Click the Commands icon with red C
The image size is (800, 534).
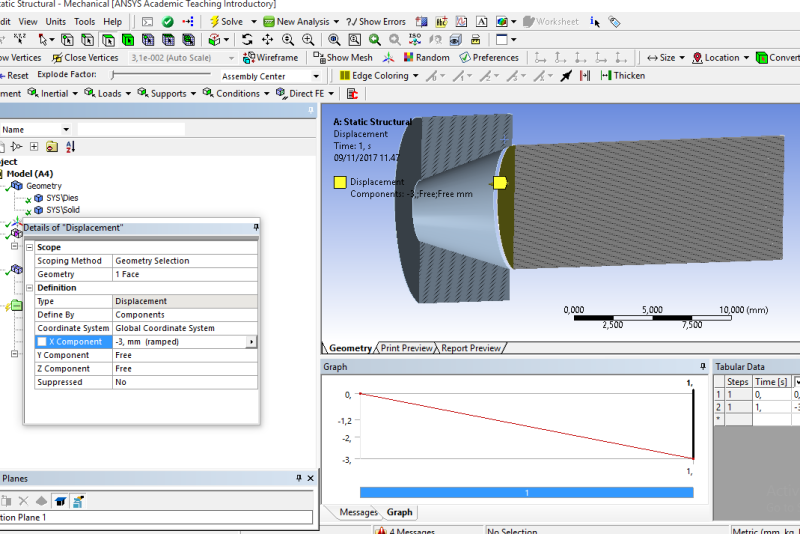point(353,94)
